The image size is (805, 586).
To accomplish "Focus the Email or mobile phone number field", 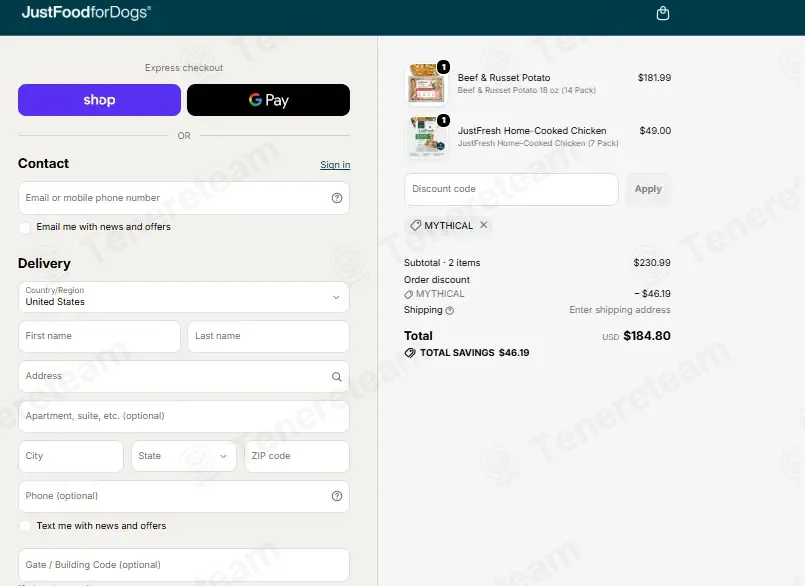I will coord(184,198).
